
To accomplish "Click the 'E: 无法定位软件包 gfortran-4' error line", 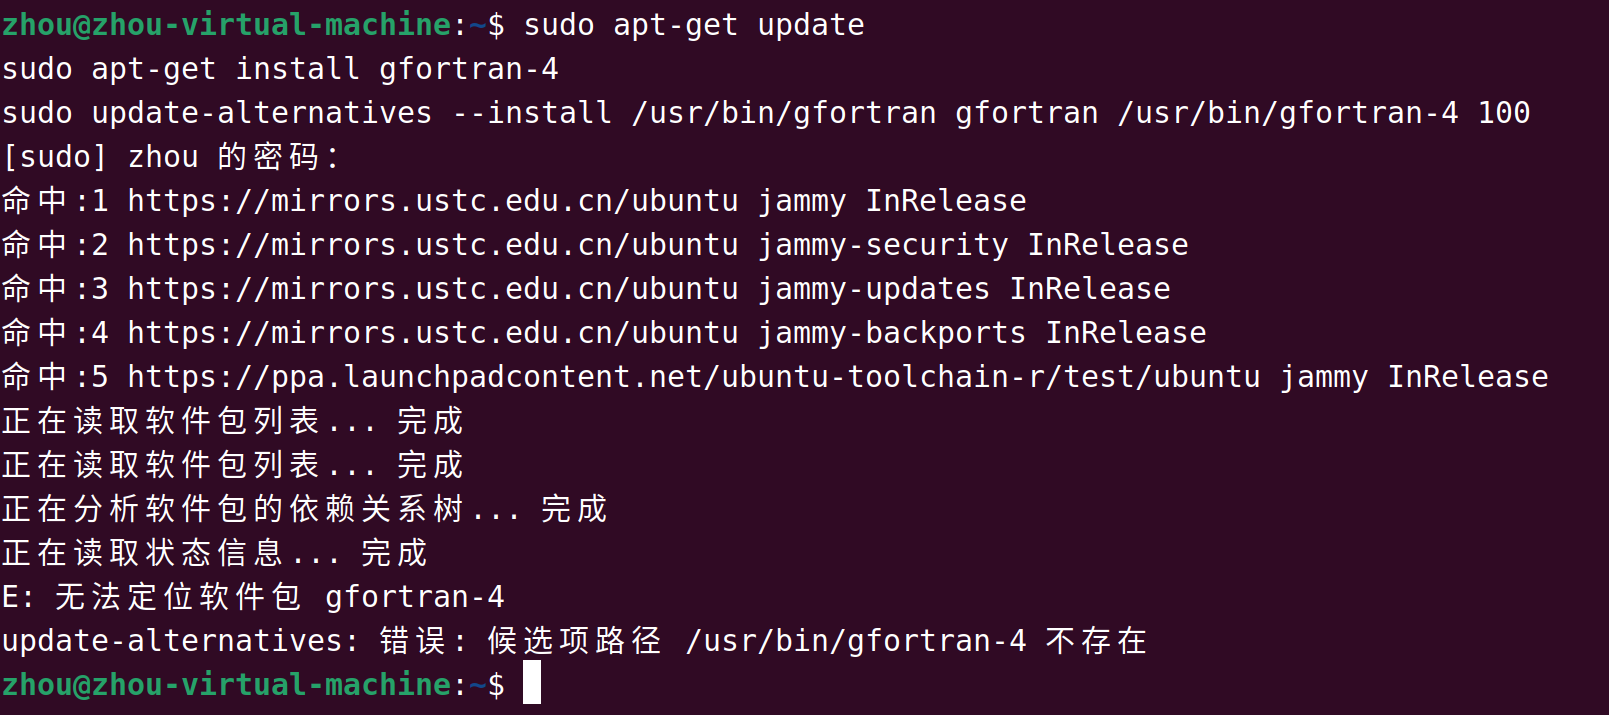I will pyautogui.click(x=253, y=597).
